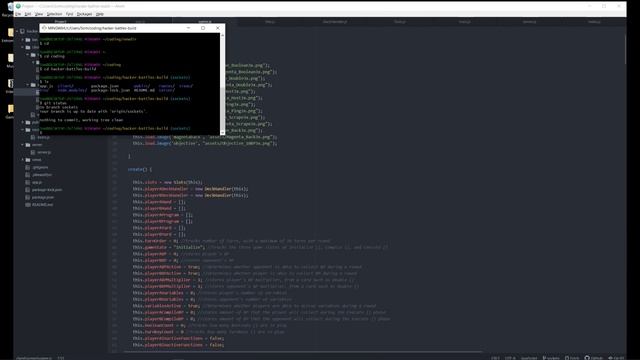Click Atom app icon in title bar
This screenshot has height=360, width=640.
point(18,6)
